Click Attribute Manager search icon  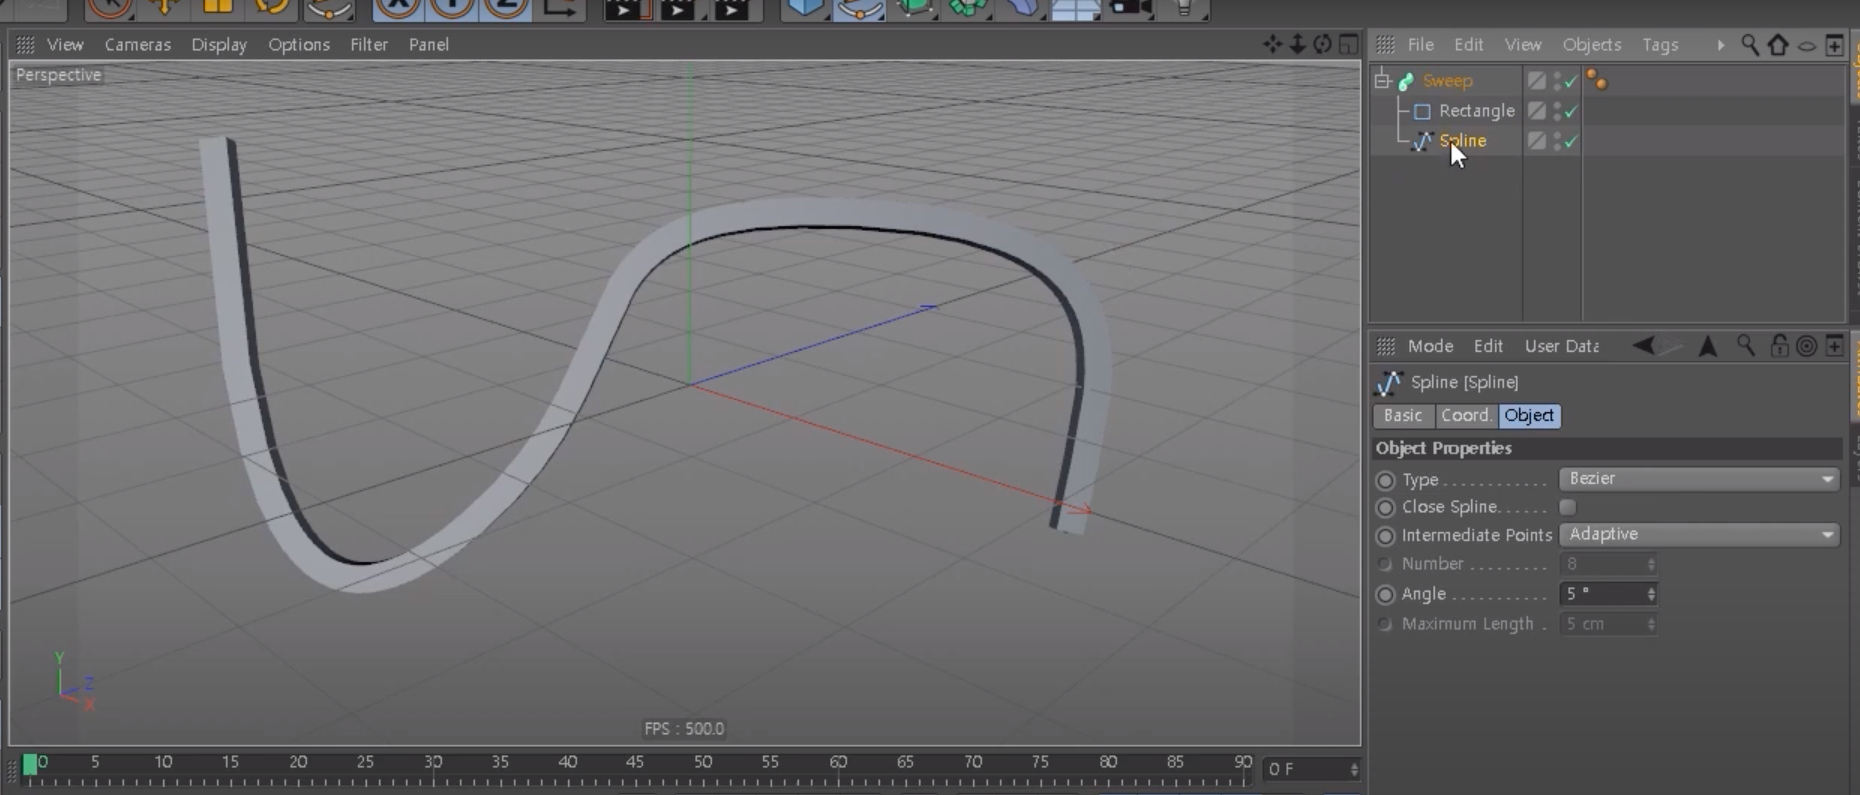pos(1746,345)
